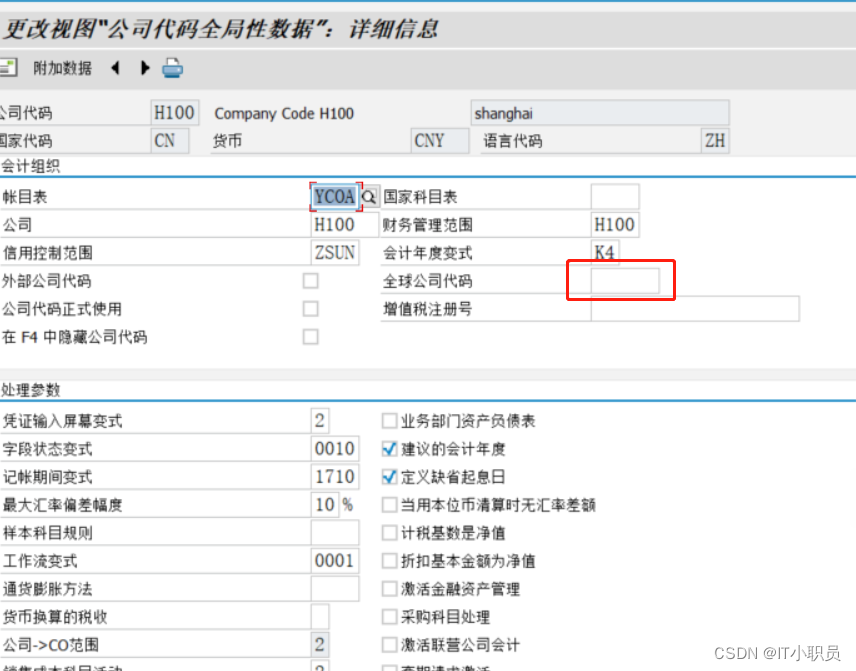The height and width of the screenshot is (671, 856).
Task: Click the shanghai city field
Action: coord(600,113)
